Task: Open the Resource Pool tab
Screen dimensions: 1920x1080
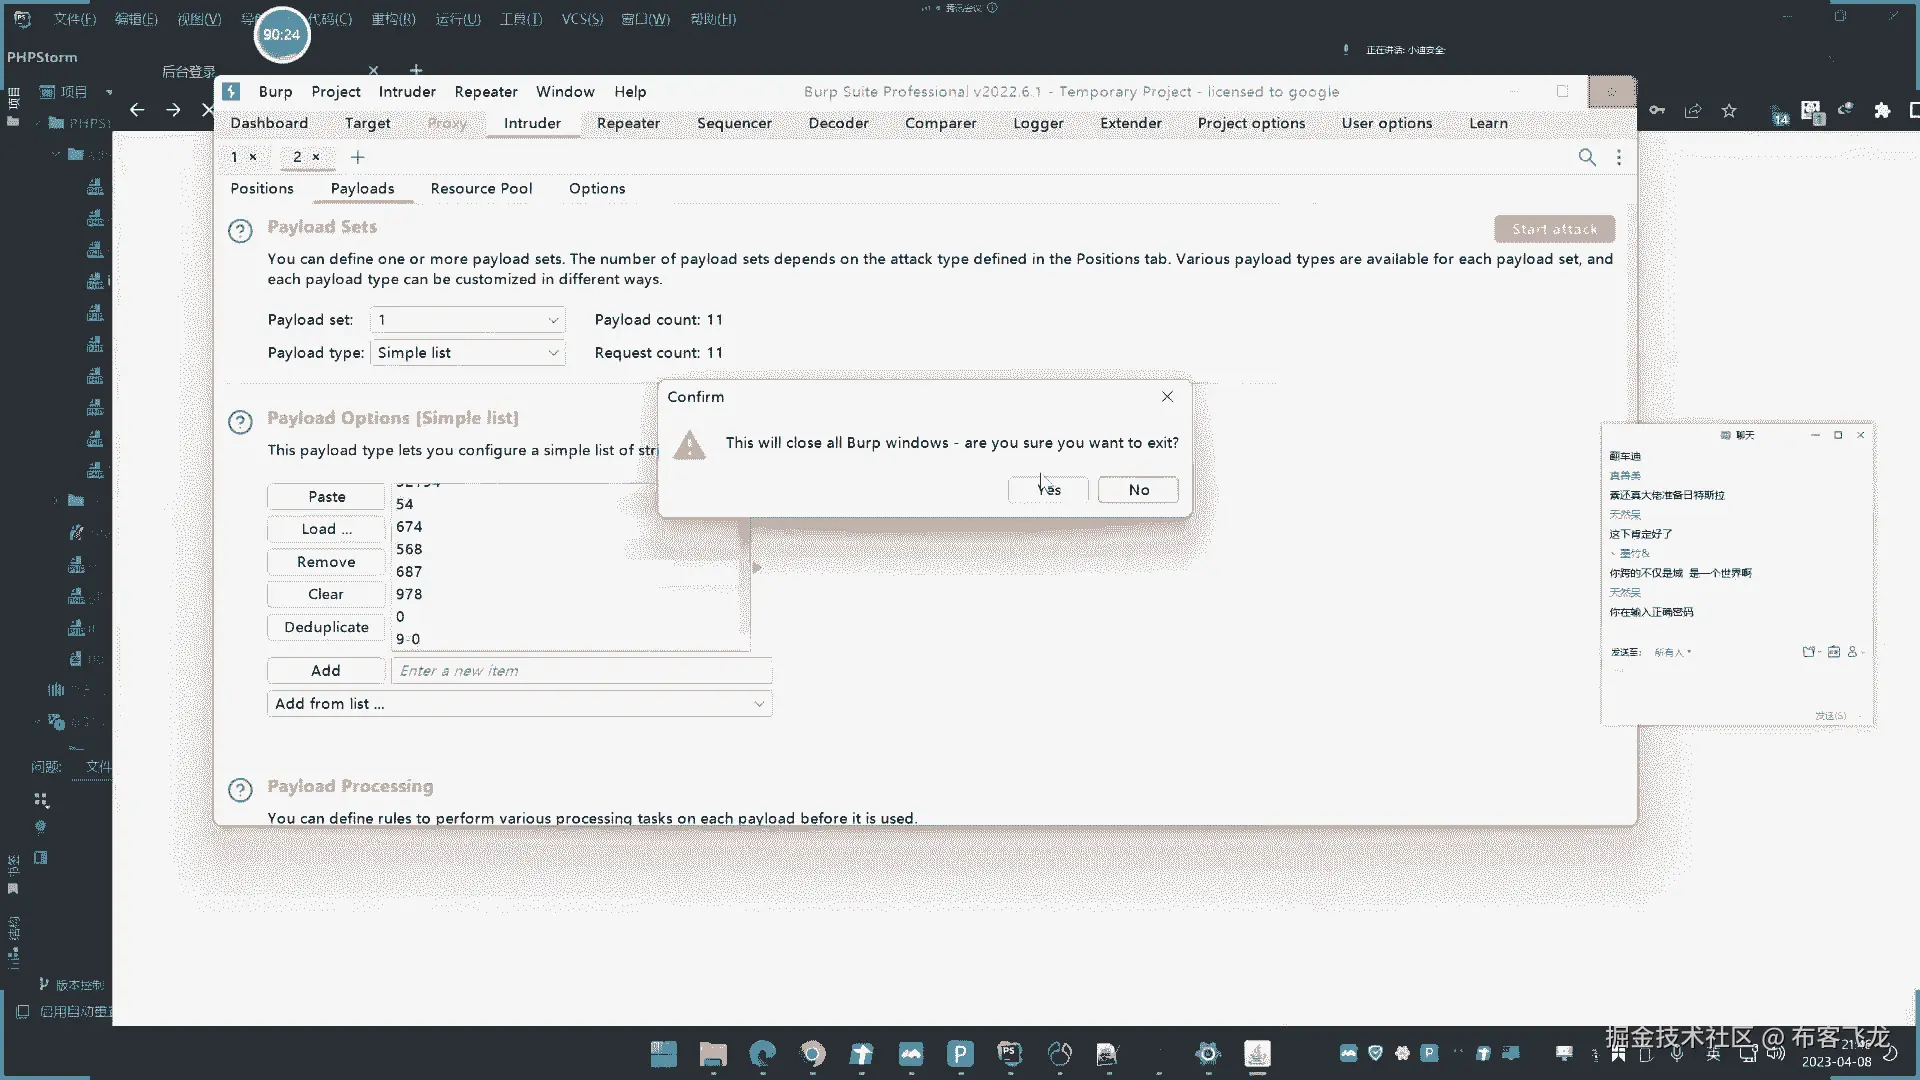Action: [481, 188]
